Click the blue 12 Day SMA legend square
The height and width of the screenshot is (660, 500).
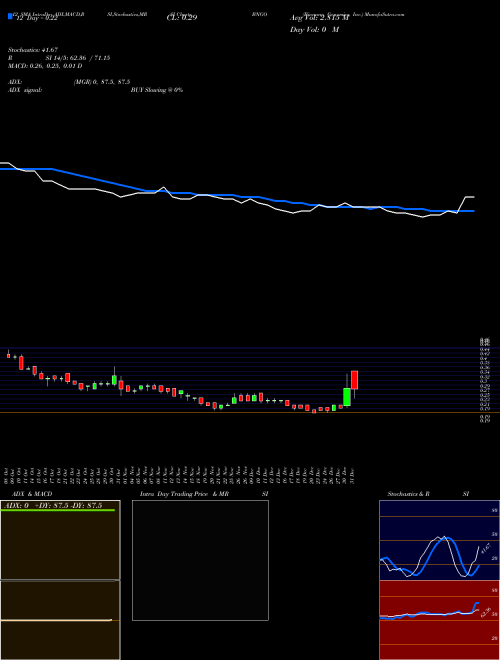pyautogui.click(x=10, y=17)
